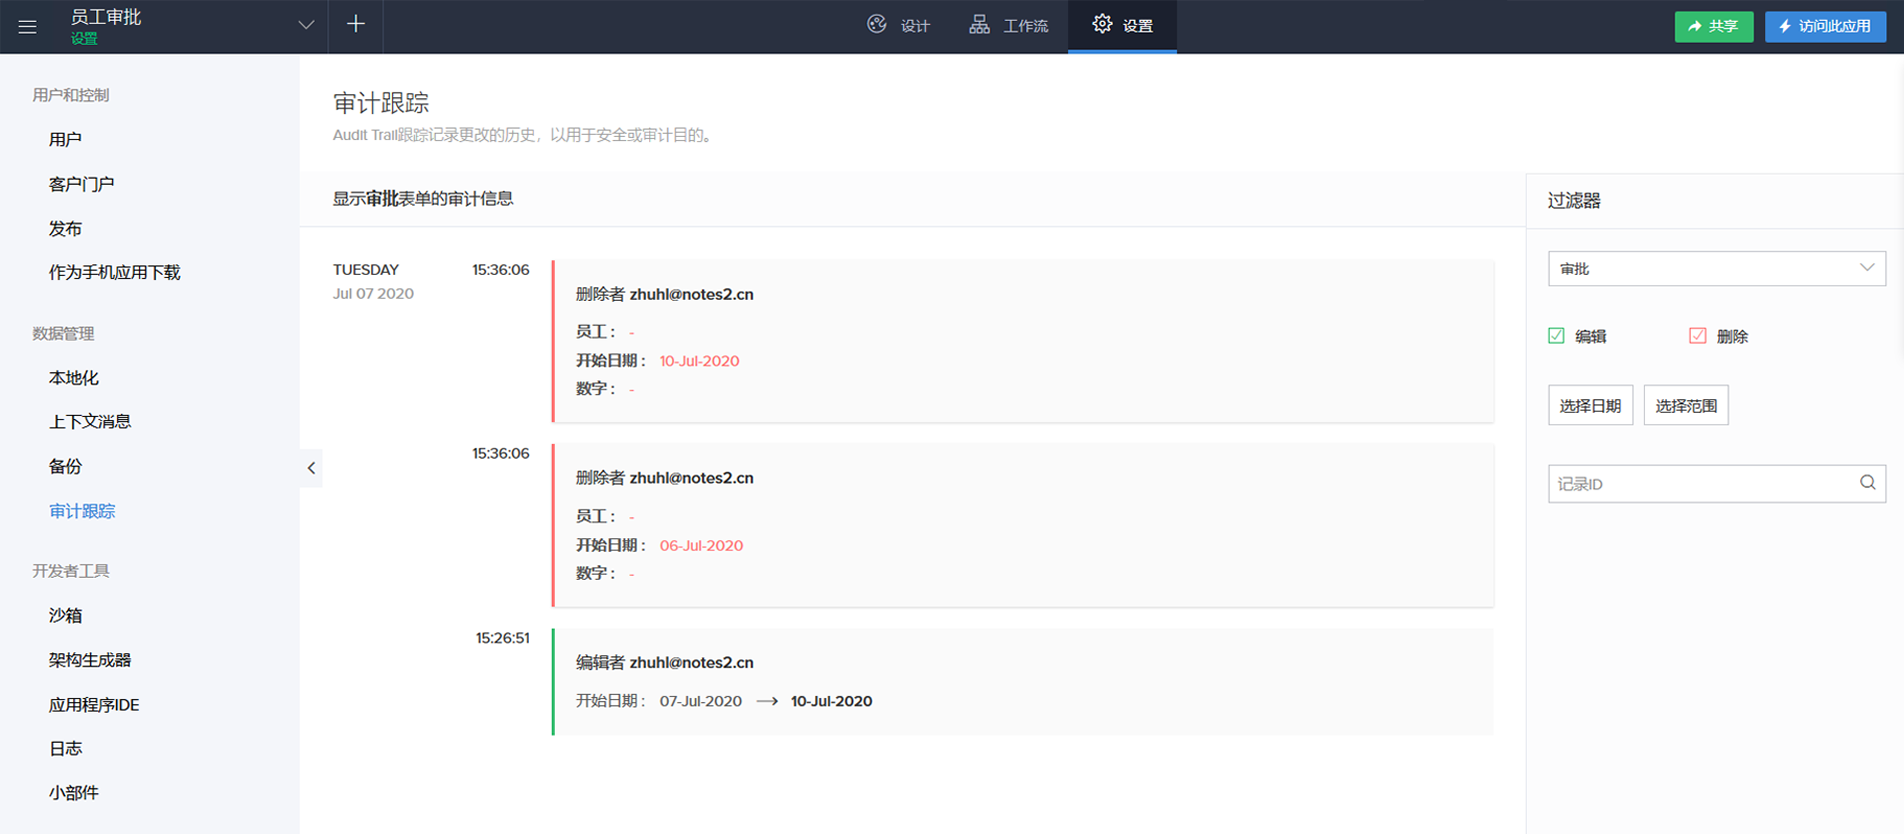Image resolution: width=1904 pixels, height=834 pixels.
Task: Uncheck the 编辑 filter checkbox
Action: pyautogui.click(x=1556, y=336)
